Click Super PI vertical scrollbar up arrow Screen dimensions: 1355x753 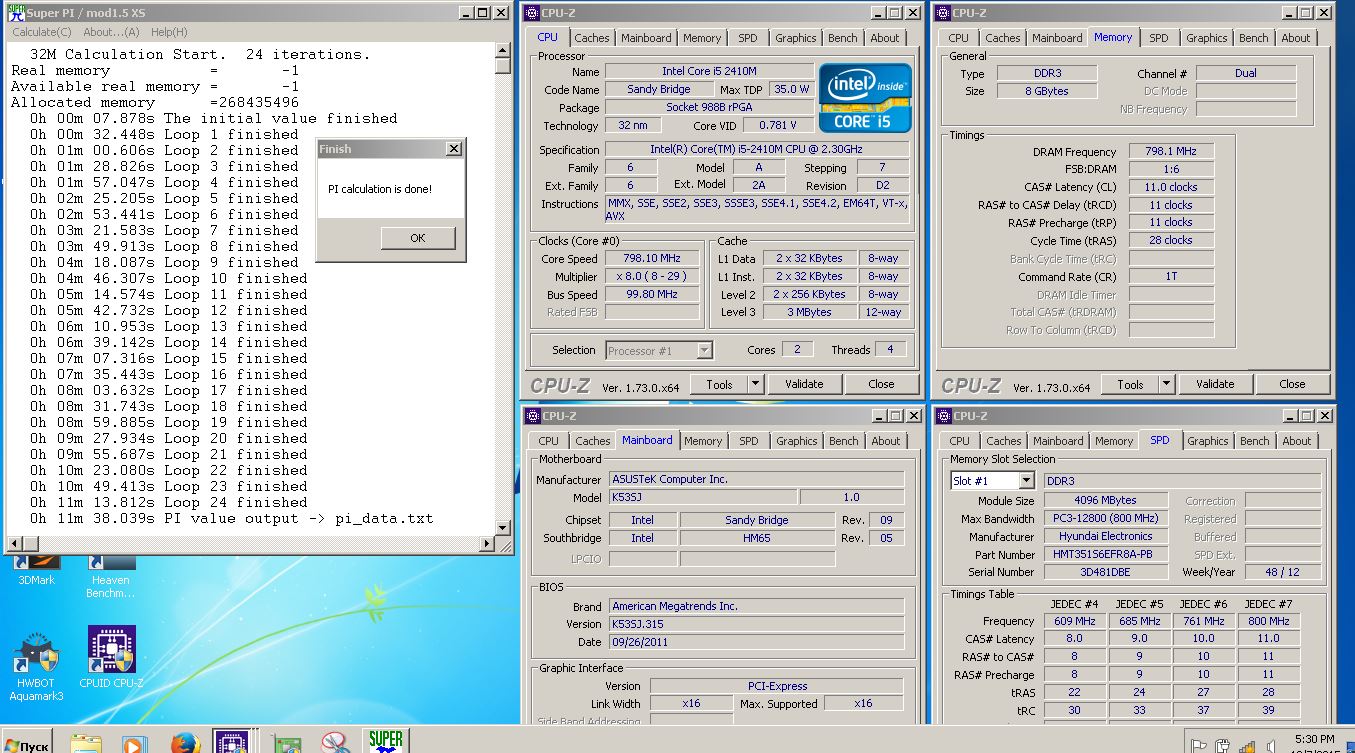pyautogui.click(x=503, y=50)
